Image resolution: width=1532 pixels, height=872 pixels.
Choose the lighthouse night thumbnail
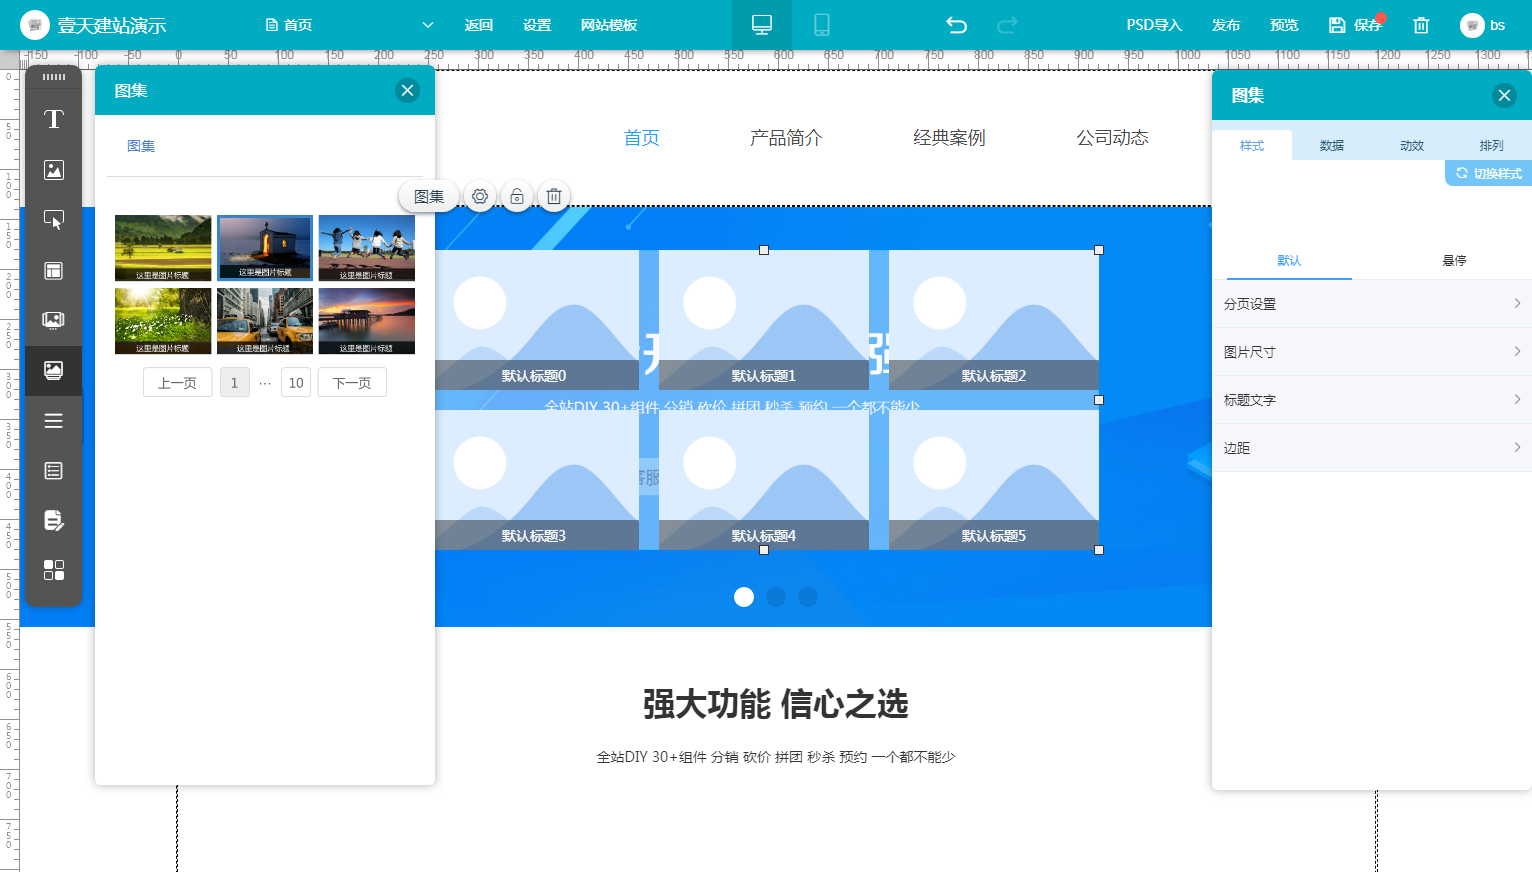tap(265, 248)
